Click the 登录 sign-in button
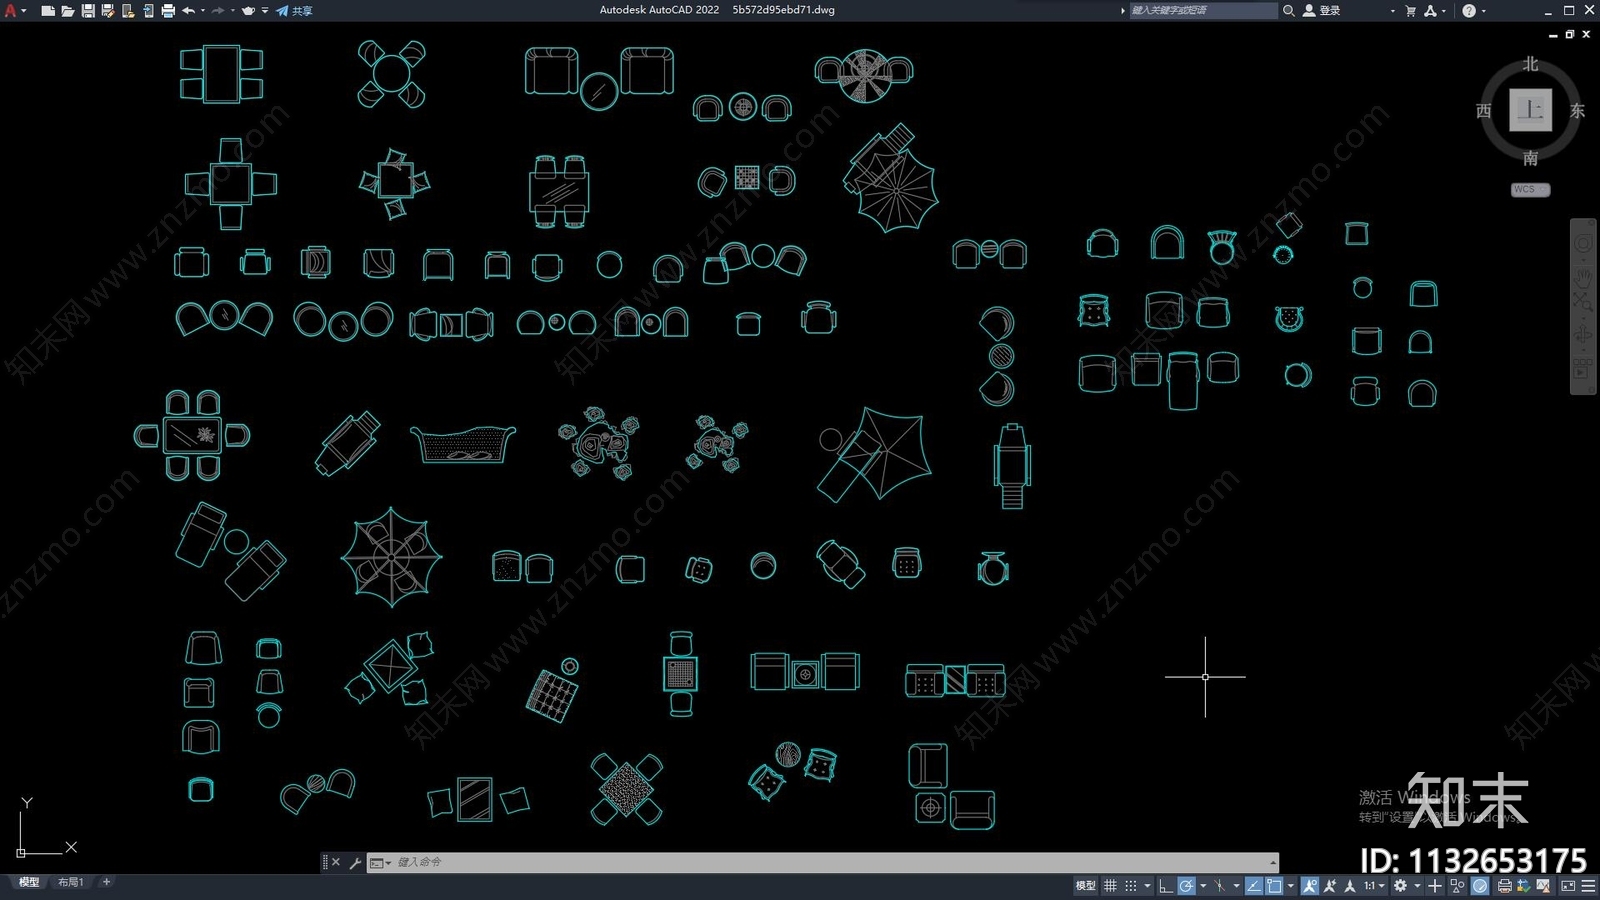The image size is (1600, 900). point(1322,11)
